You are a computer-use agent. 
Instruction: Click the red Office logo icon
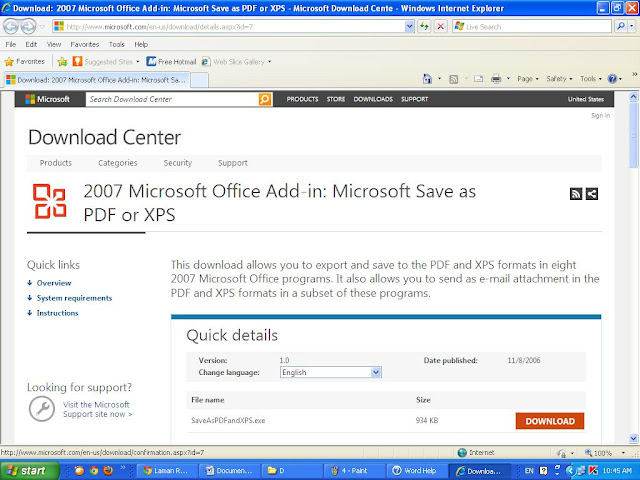pos(49,201)
